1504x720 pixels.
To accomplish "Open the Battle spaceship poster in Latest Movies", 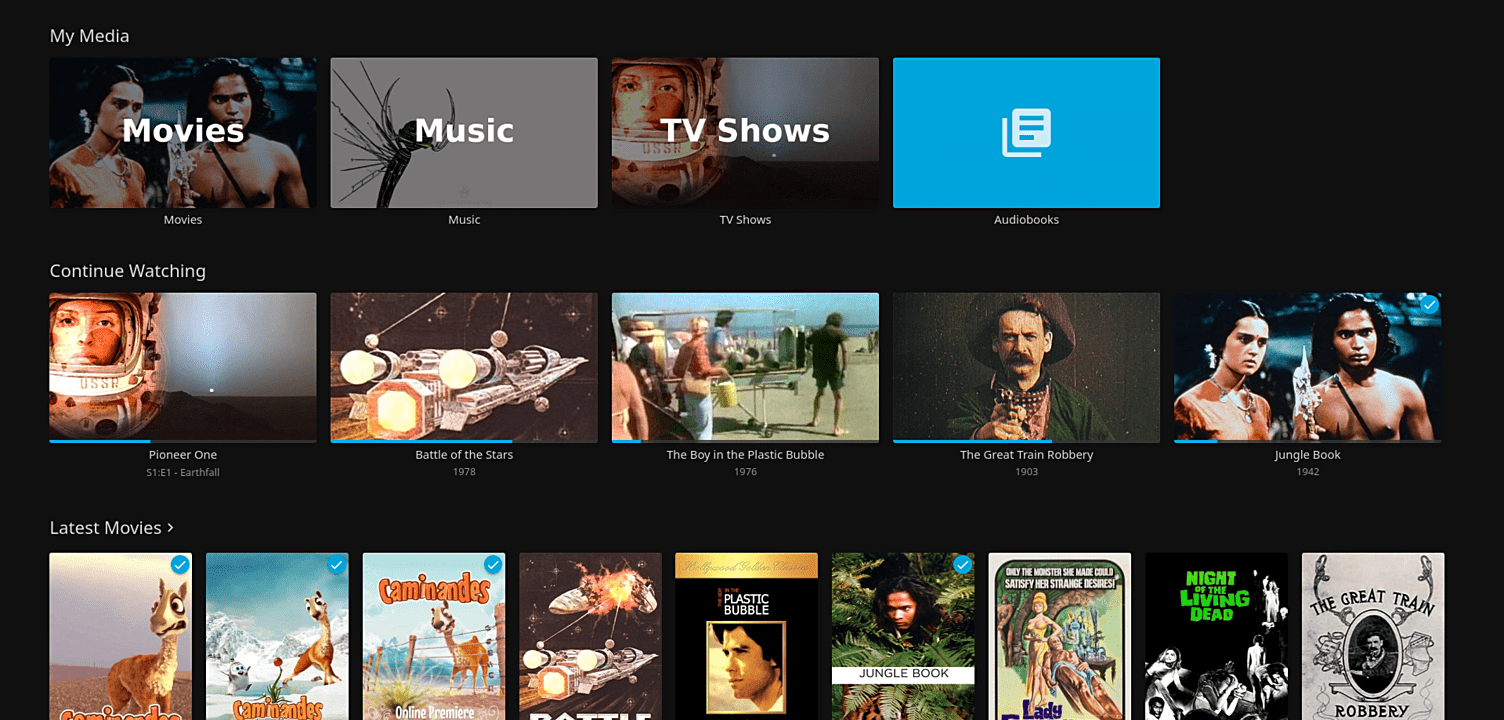I will coord(590,636).
